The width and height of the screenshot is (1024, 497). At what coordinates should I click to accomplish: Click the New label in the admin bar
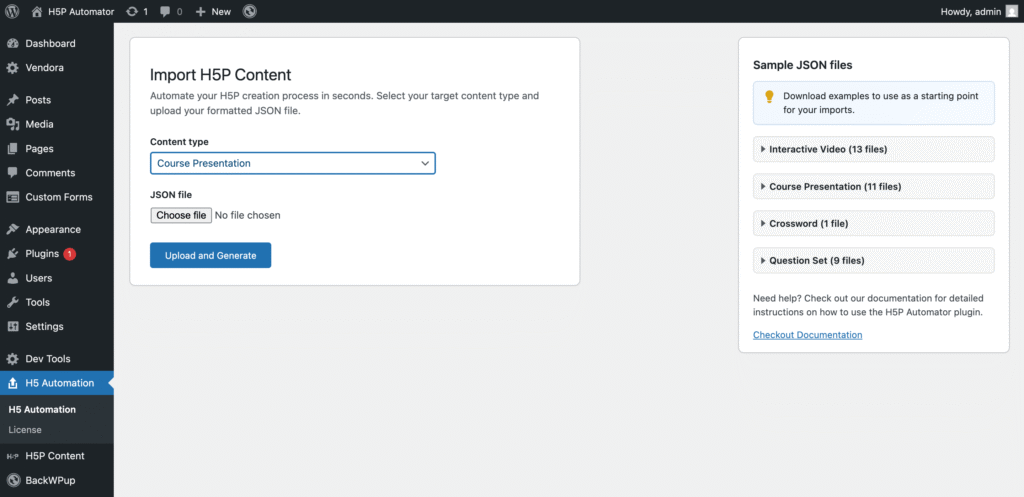point(221,12)
